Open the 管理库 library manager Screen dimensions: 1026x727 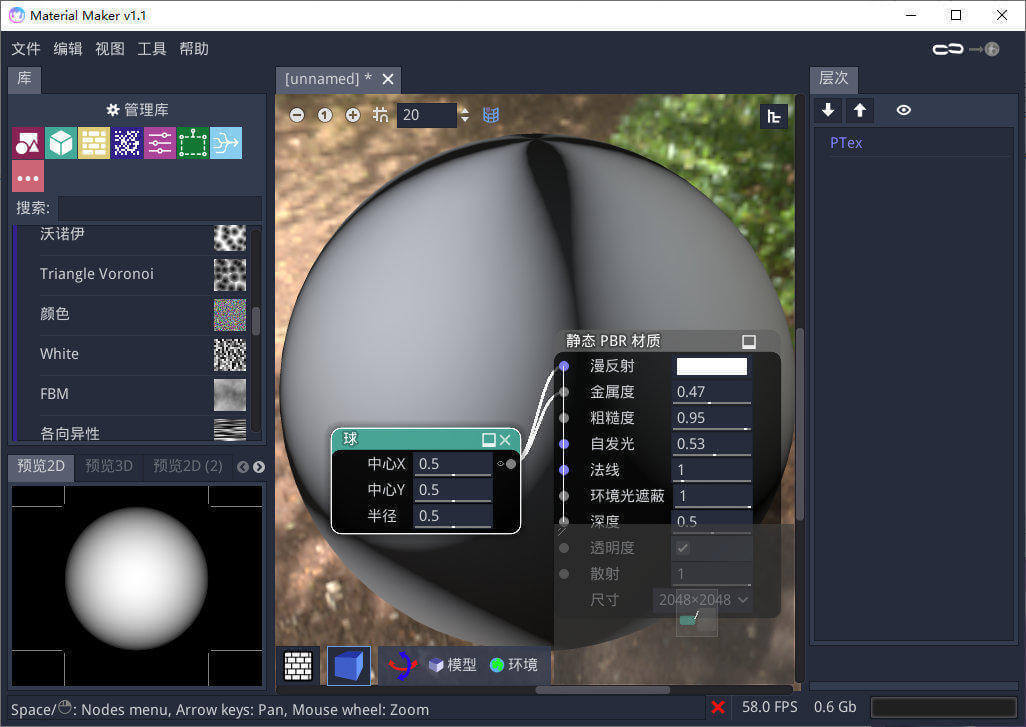(137, 109)
